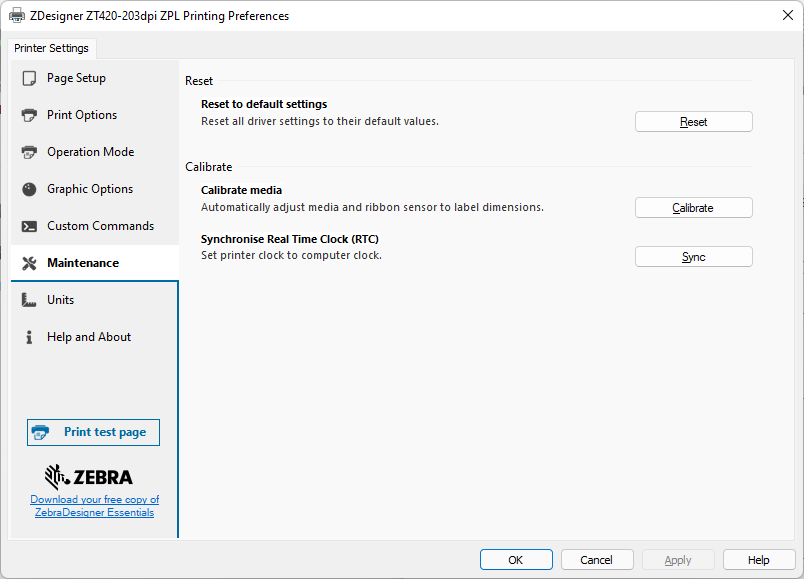
Task: Sync the printer real time clock
Action: [693, 257]
